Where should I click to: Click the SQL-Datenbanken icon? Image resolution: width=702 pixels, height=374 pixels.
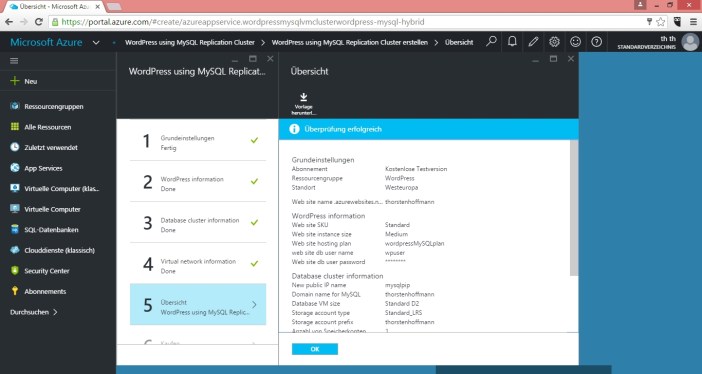point(15,229)
